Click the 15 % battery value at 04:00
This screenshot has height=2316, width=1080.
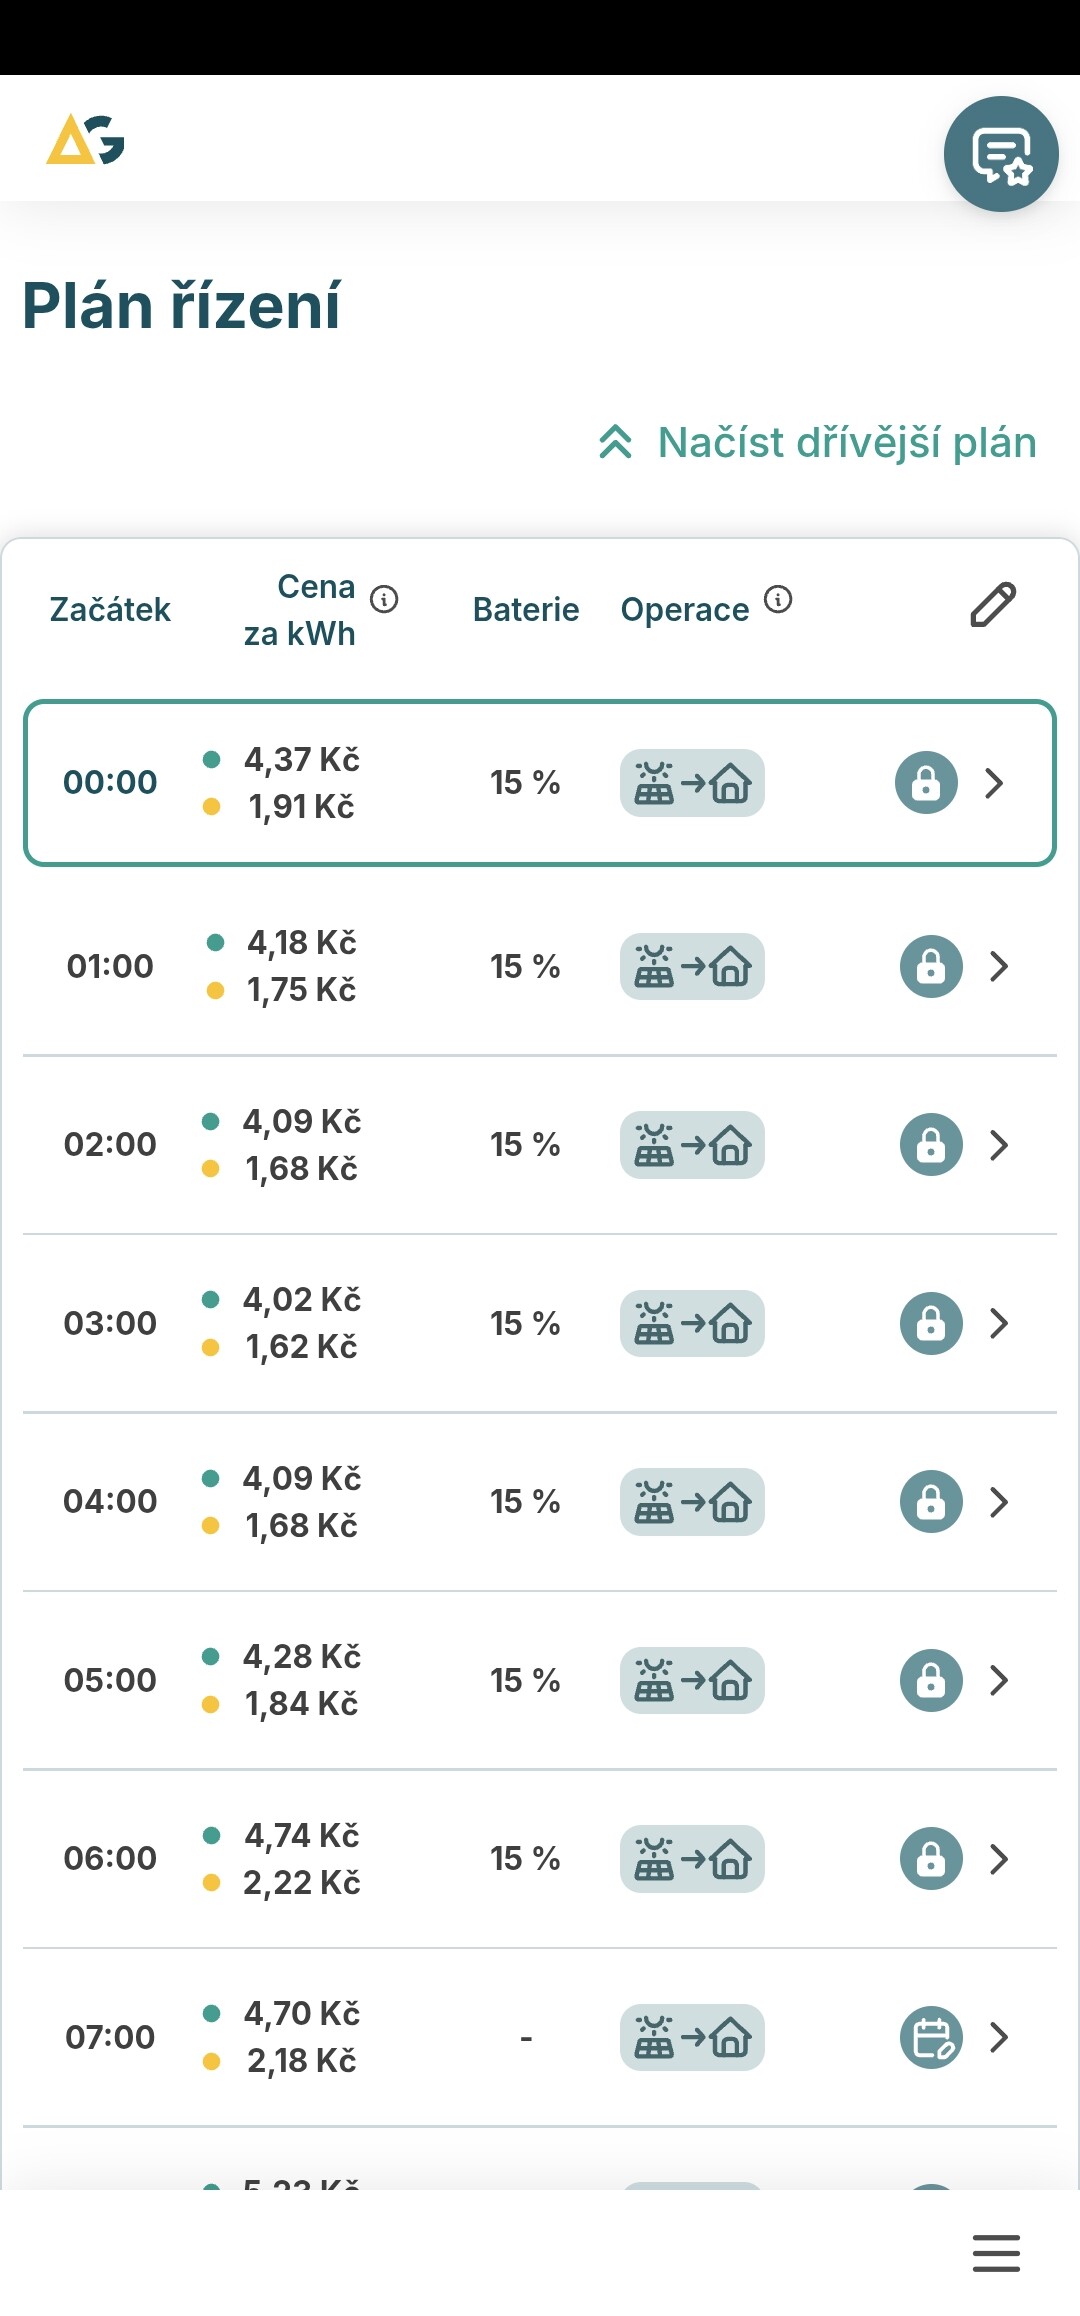[x=525, y=1502]
